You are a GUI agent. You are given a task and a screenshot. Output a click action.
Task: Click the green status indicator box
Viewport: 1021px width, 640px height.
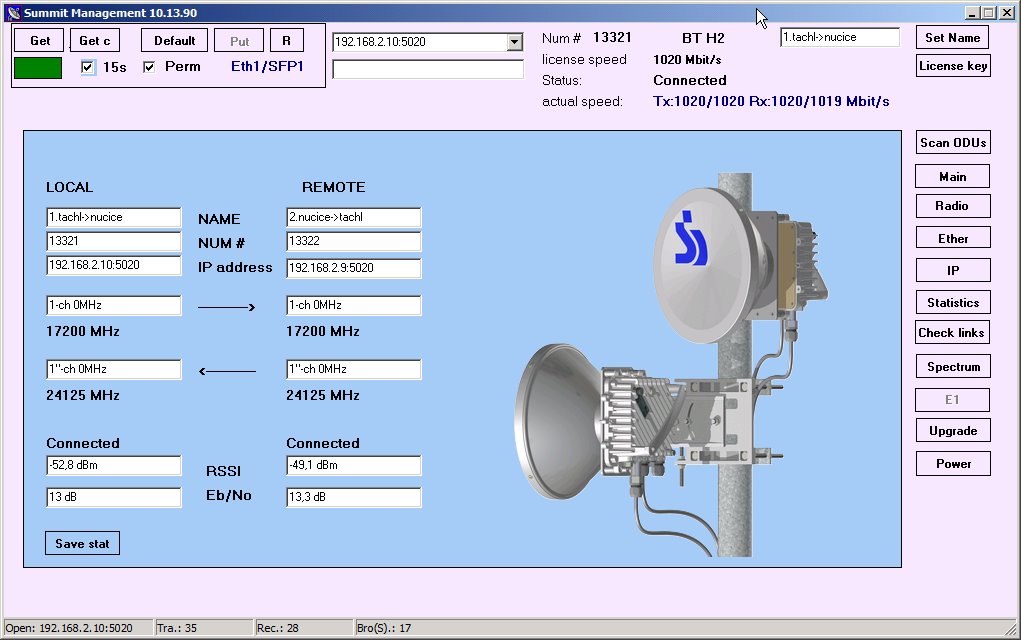tap(38, 68)
